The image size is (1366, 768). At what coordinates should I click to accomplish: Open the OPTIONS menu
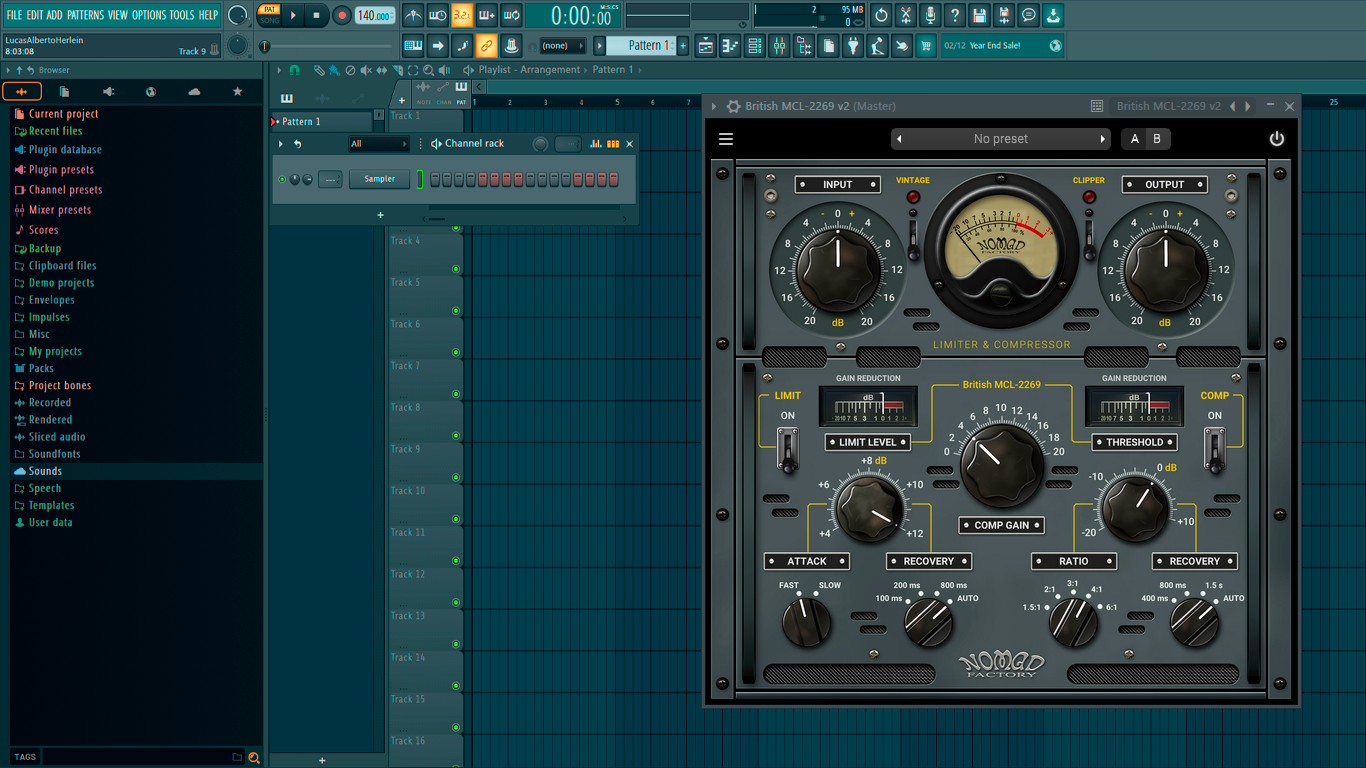click(x=149, y=15)
